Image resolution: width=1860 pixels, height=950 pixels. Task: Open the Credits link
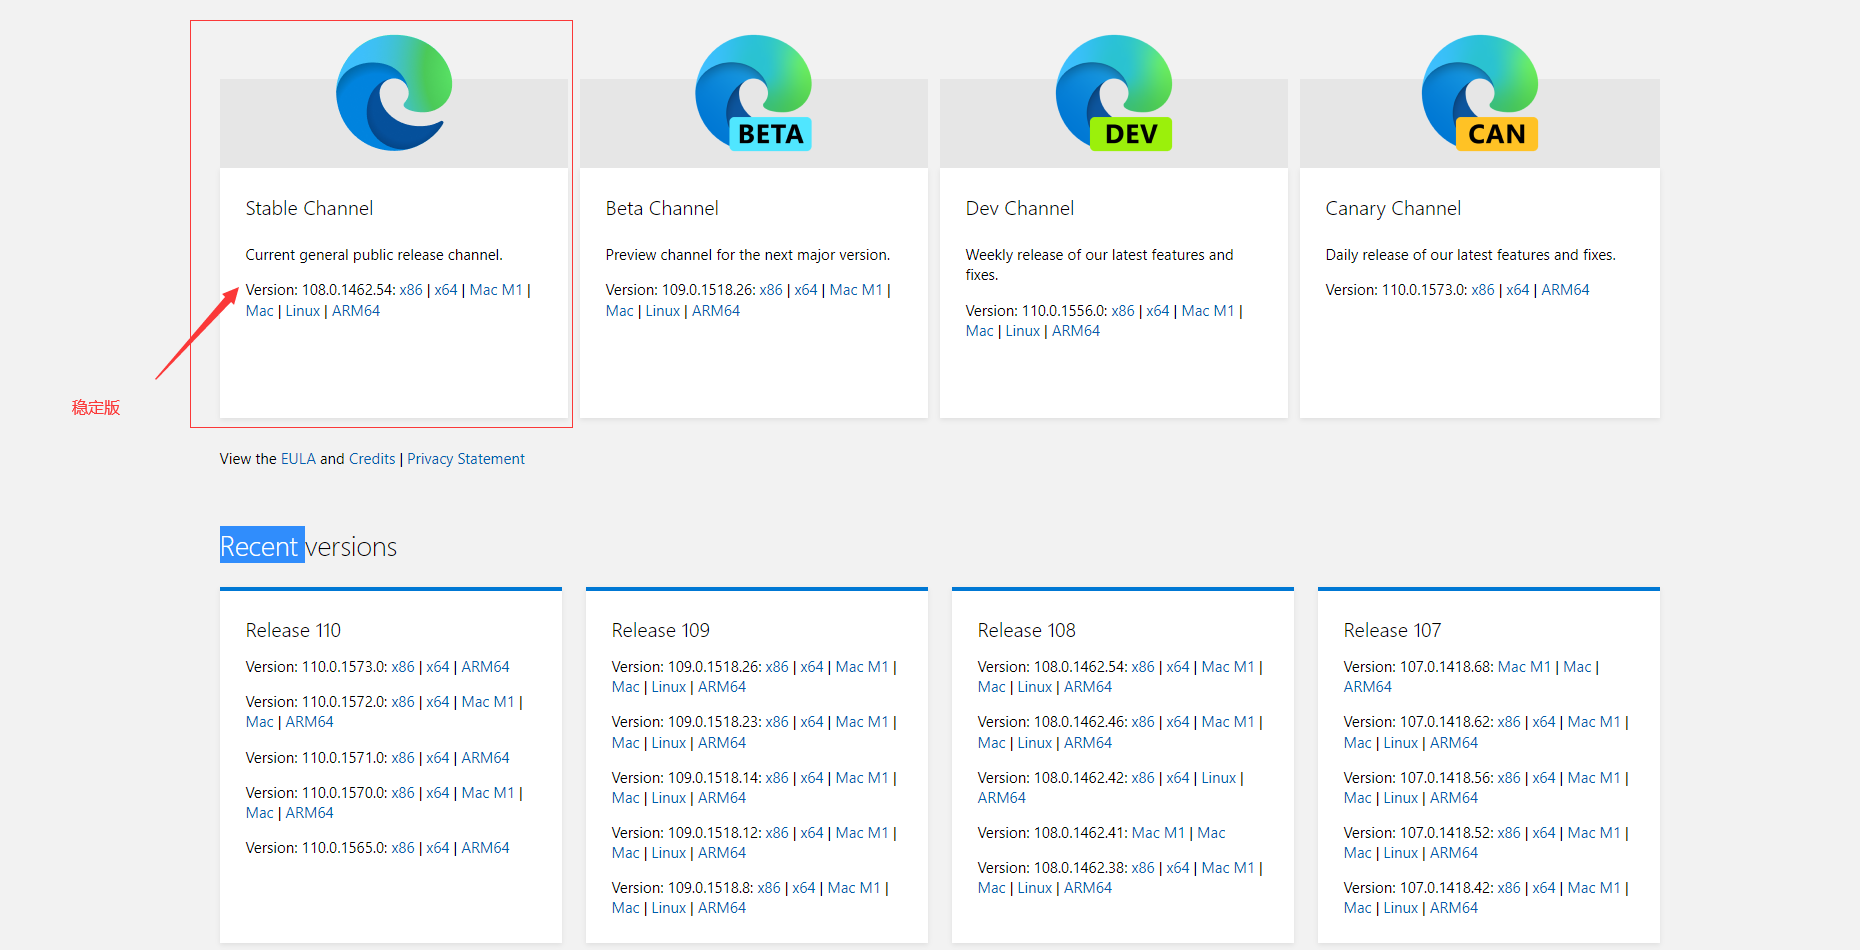pyautogui.click(x=372, y=459)
